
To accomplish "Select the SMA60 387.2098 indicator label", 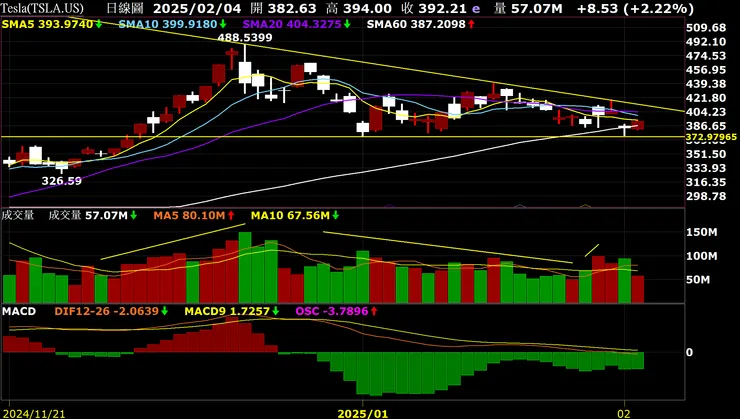I will pyautogui.click(x=416, y=24).
